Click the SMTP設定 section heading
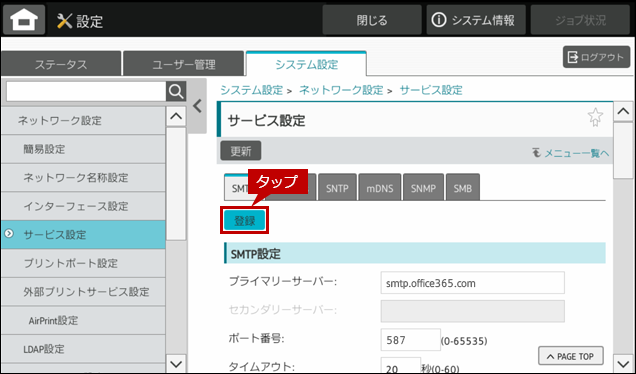The image size is (636, 374). (x=415, y=254)
